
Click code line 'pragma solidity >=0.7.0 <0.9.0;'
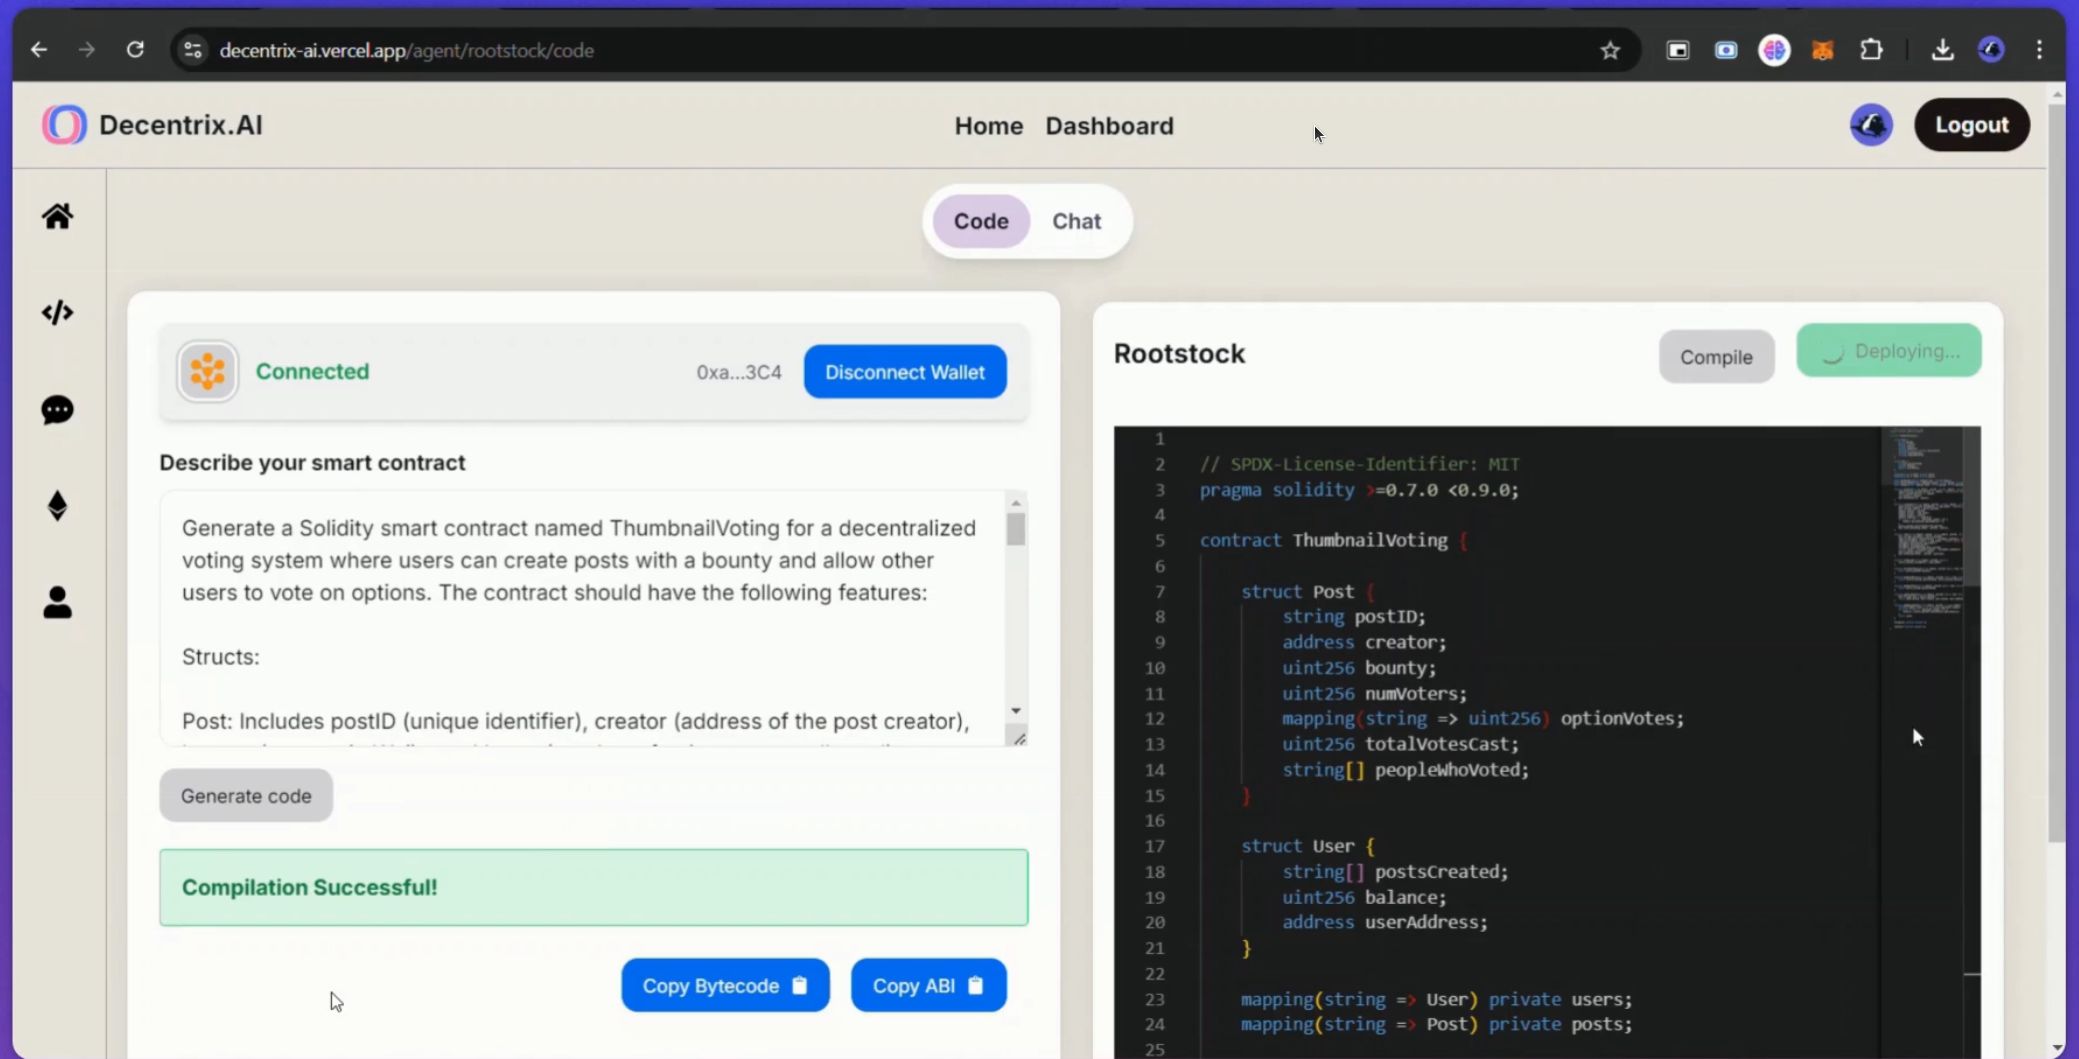(1359, 490)
